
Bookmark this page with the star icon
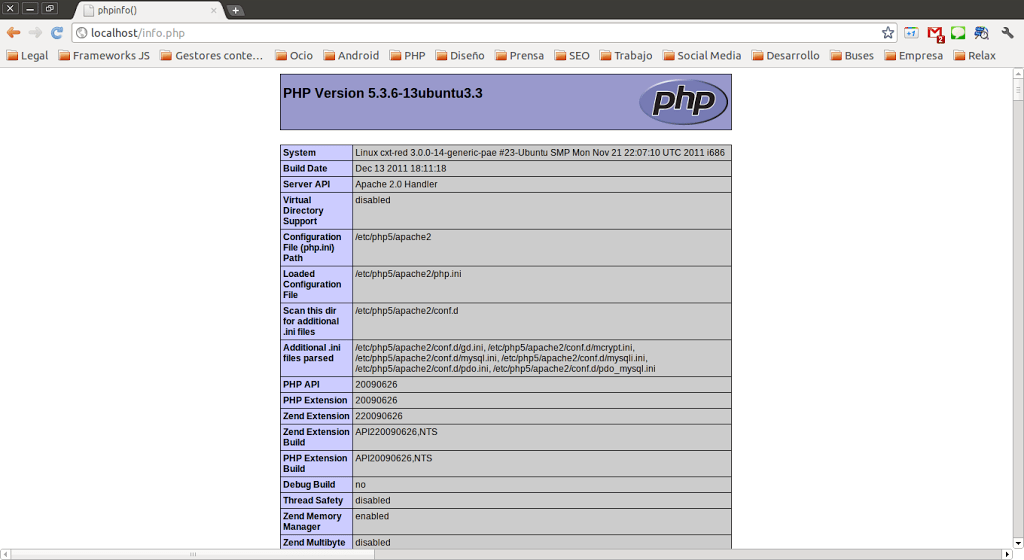pyautogui.click(x=888, y=33)
